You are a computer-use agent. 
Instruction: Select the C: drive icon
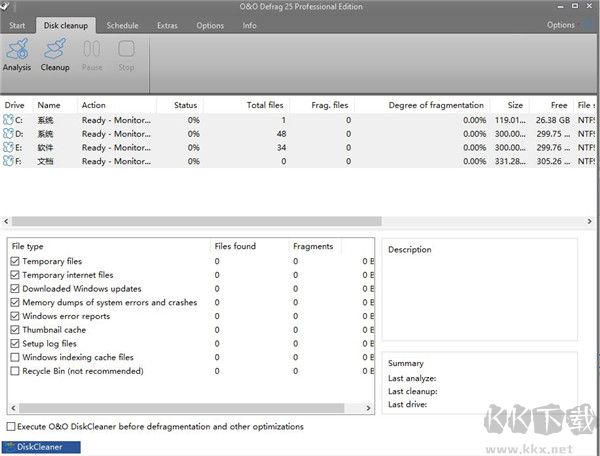tap(11, 120)
